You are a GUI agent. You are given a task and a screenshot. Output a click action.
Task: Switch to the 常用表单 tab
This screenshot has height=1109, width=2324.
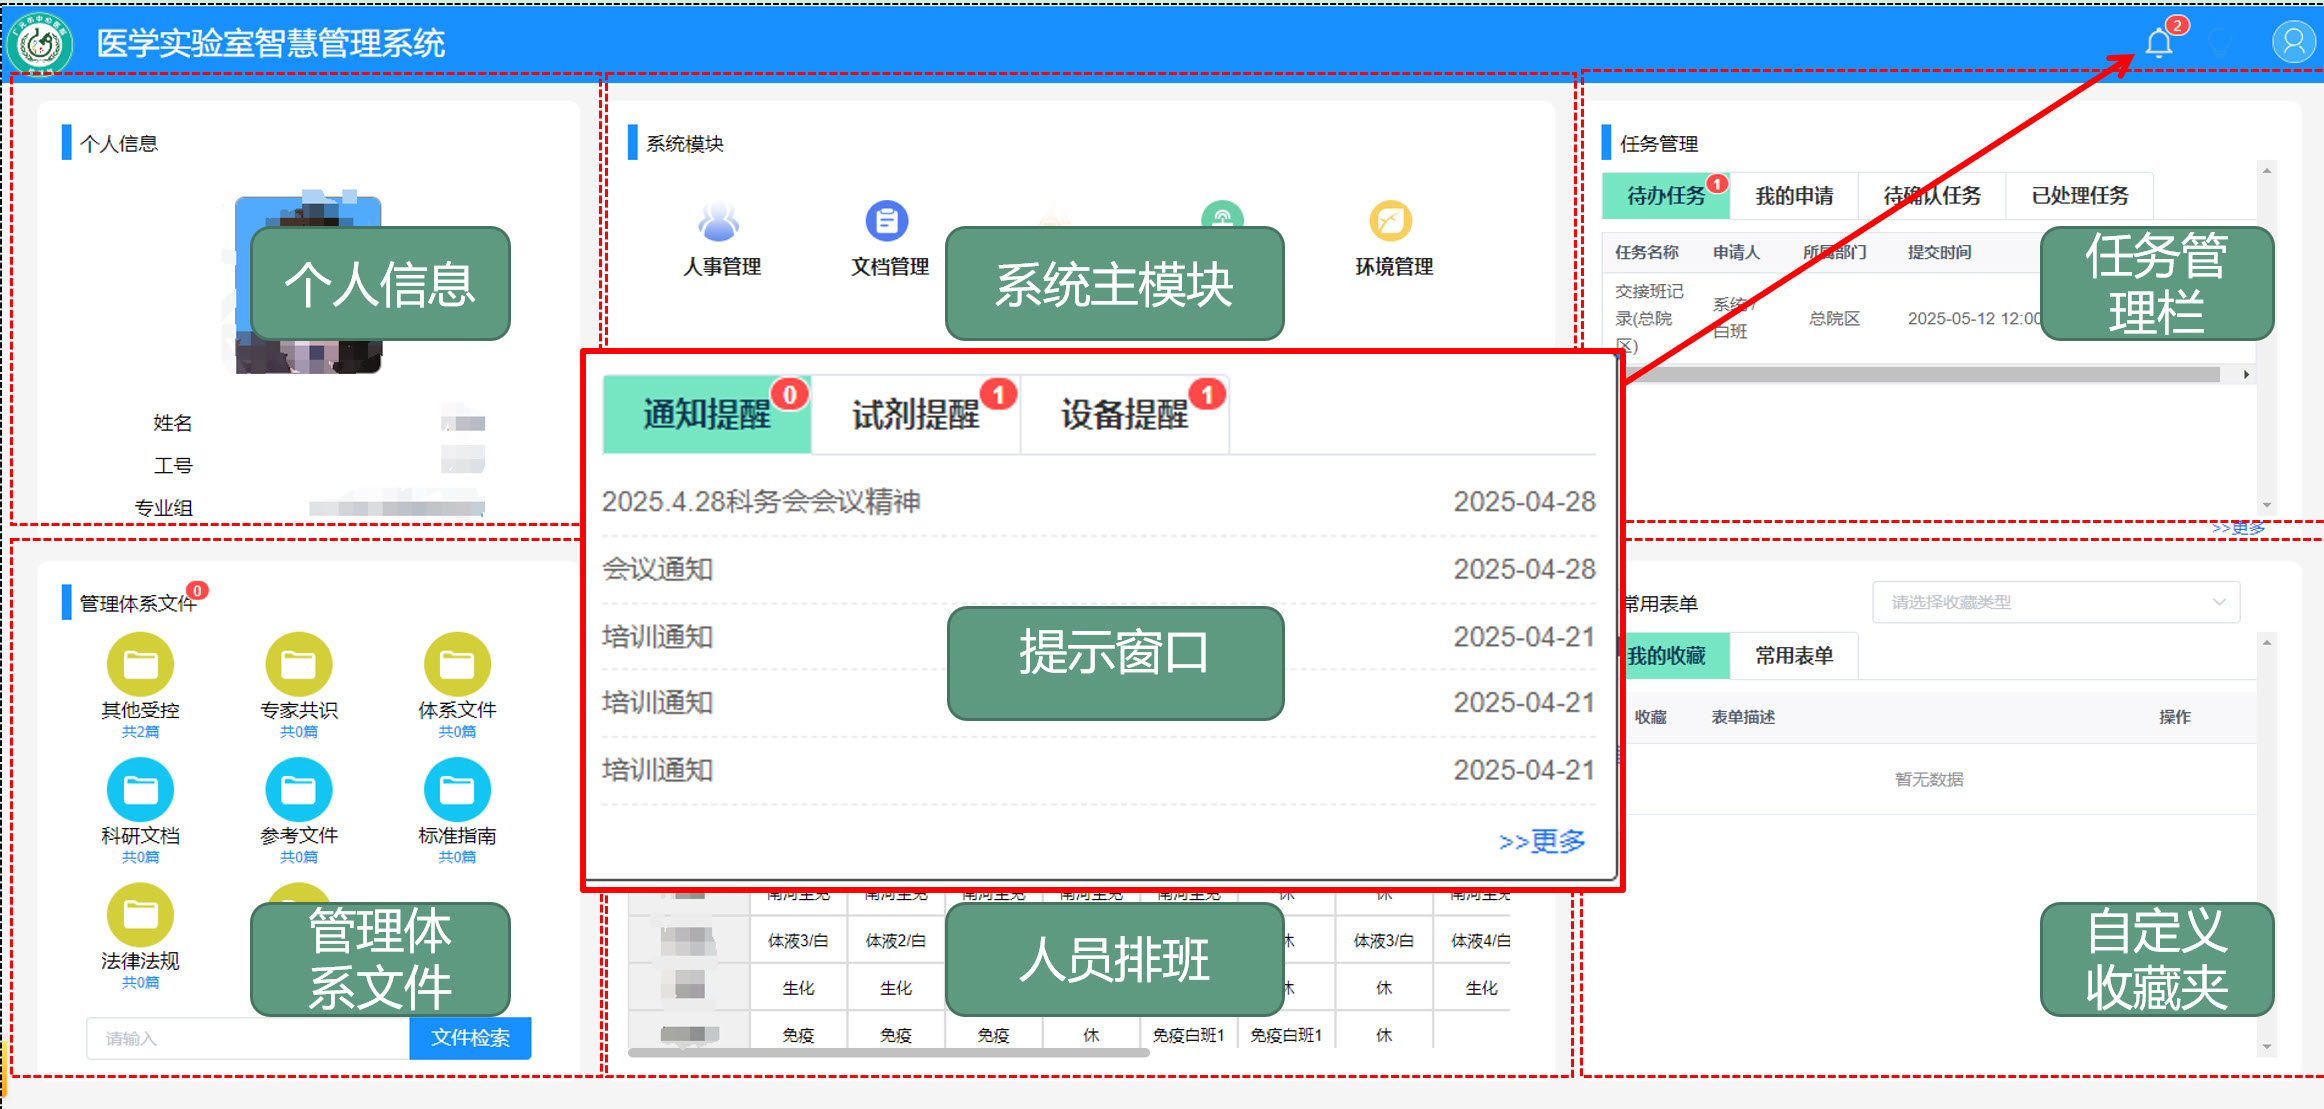1794,656
